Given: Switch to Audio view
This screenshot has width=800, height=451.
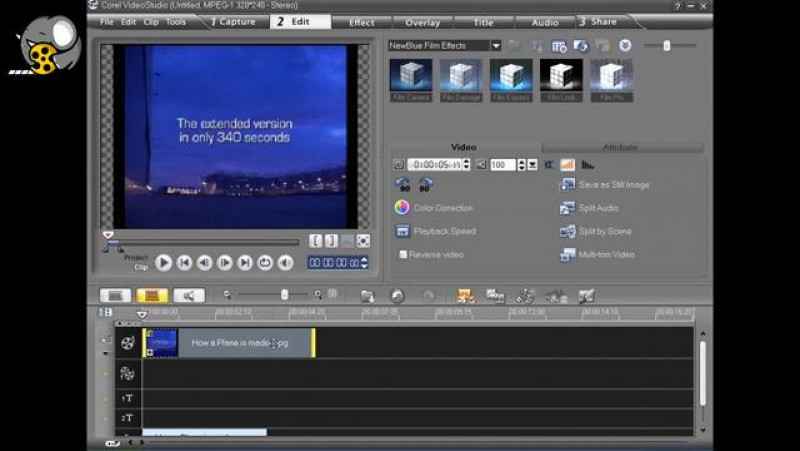Looking at the screenshot, I should pos(189,295).
